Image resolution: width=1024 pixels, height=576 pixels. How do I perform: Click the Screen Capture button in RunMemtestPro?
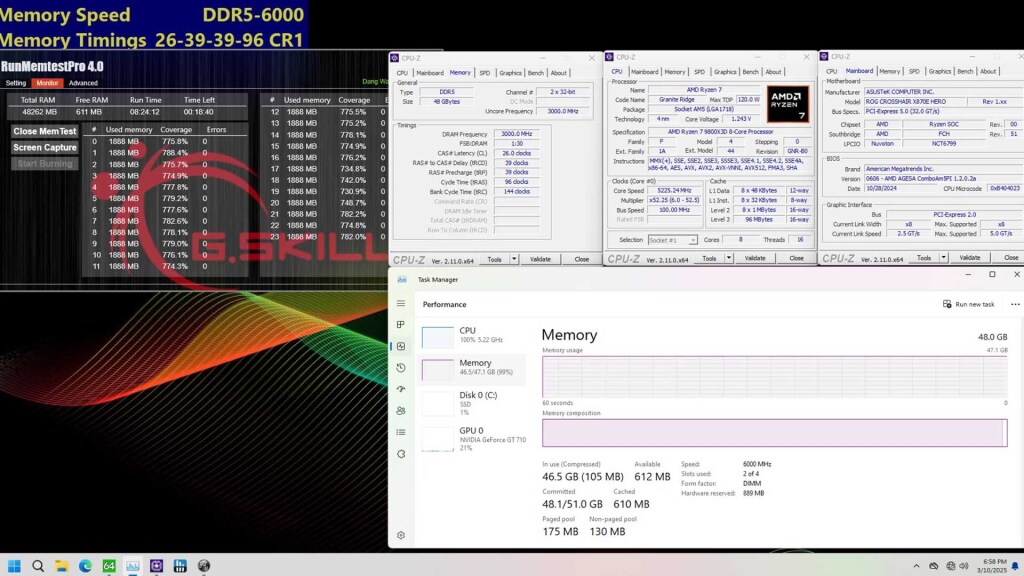point(45,148)
